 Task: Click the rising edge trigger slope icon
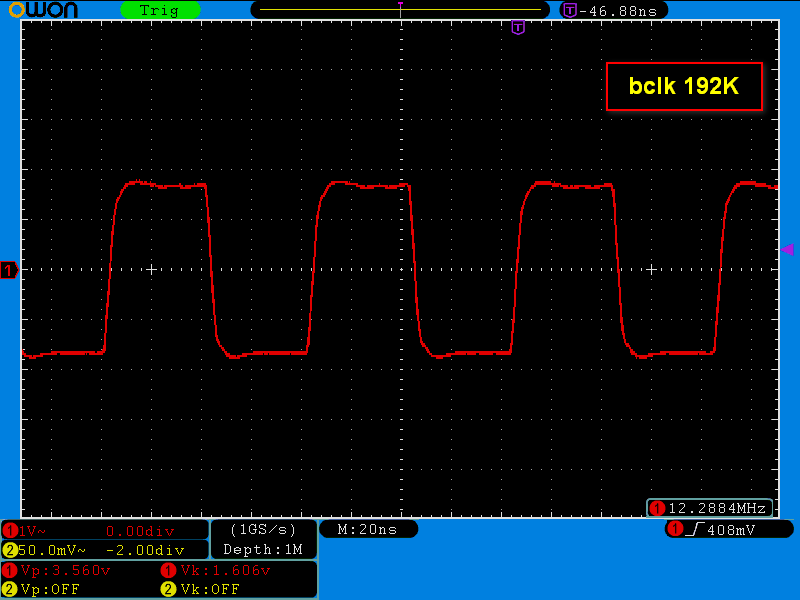(695, 530)
